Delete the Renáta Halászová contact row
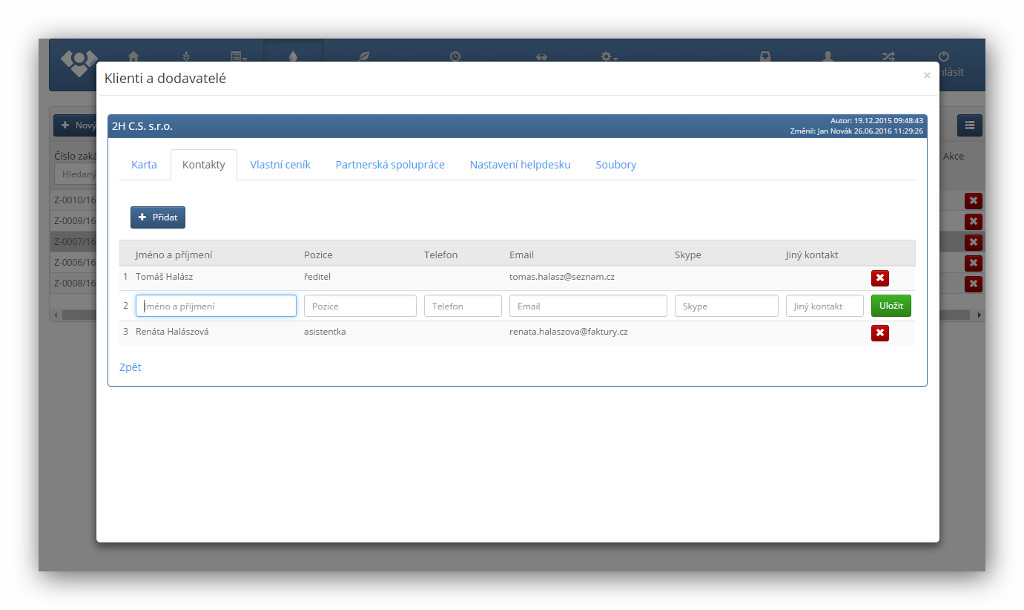1024x610 pixels. pos(879,333)
